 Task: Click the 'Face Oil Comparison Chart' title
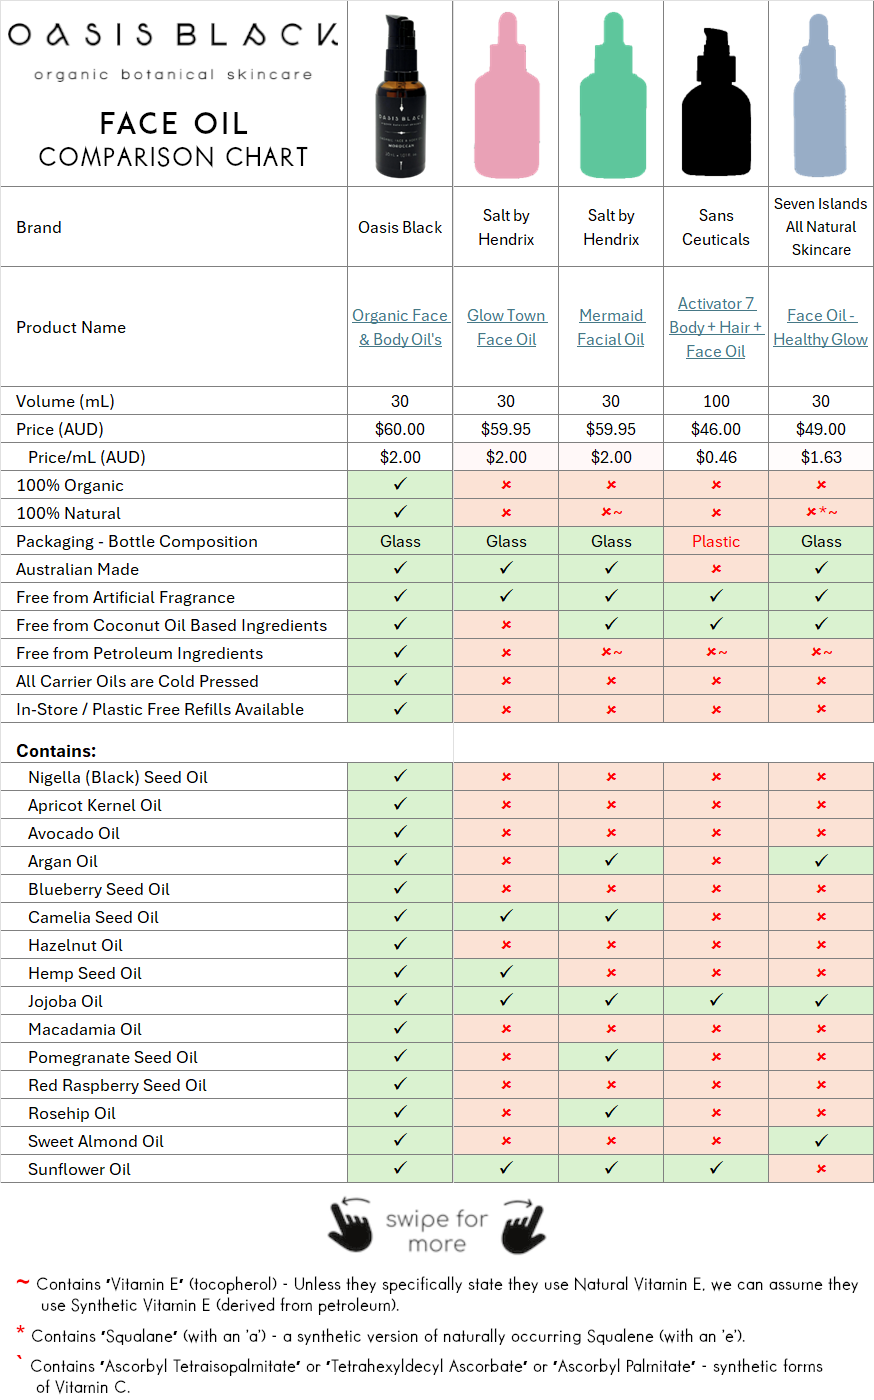pyautogui.click(x=173, y=139)
